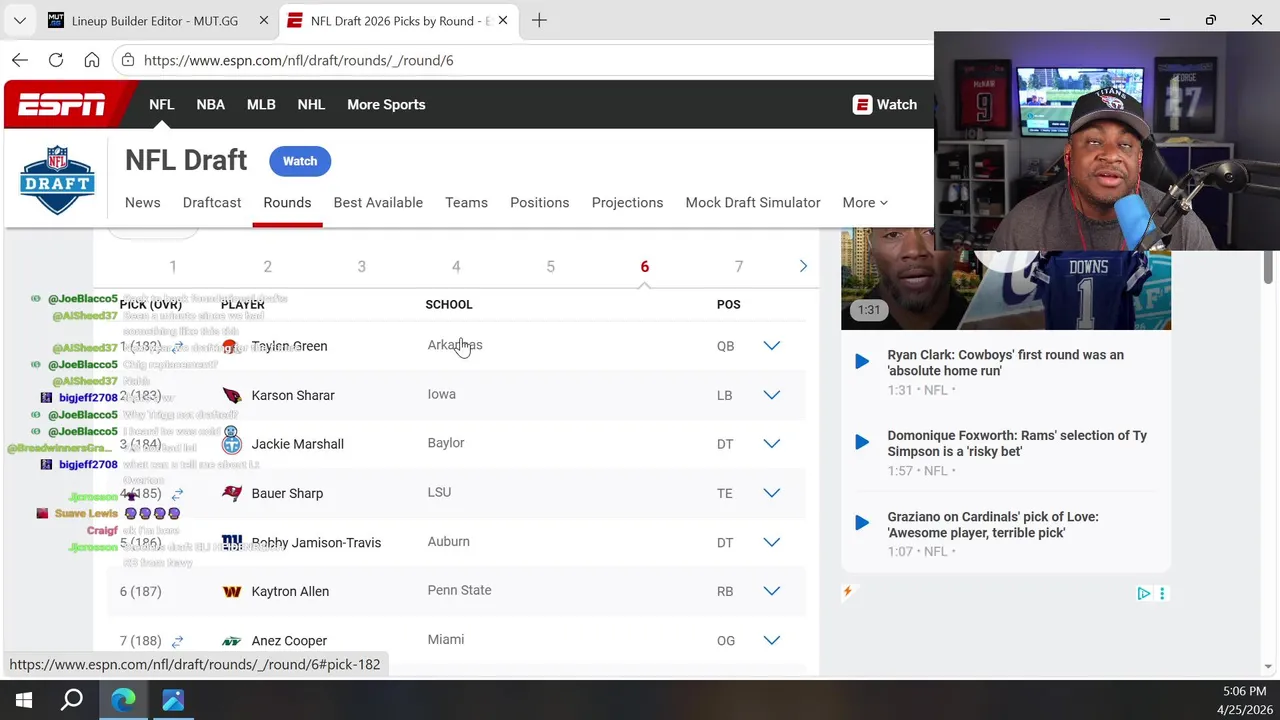This screenshot has height=720, width=1280.
Task: Close the NFL Draft 2026 Picks tab
Action: 502,20
